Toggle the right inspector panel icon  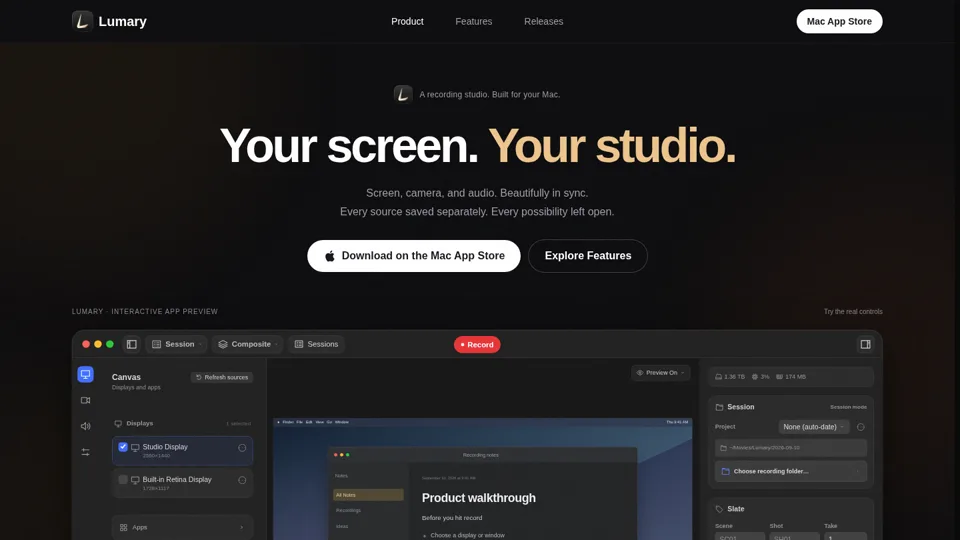point(865,344)
